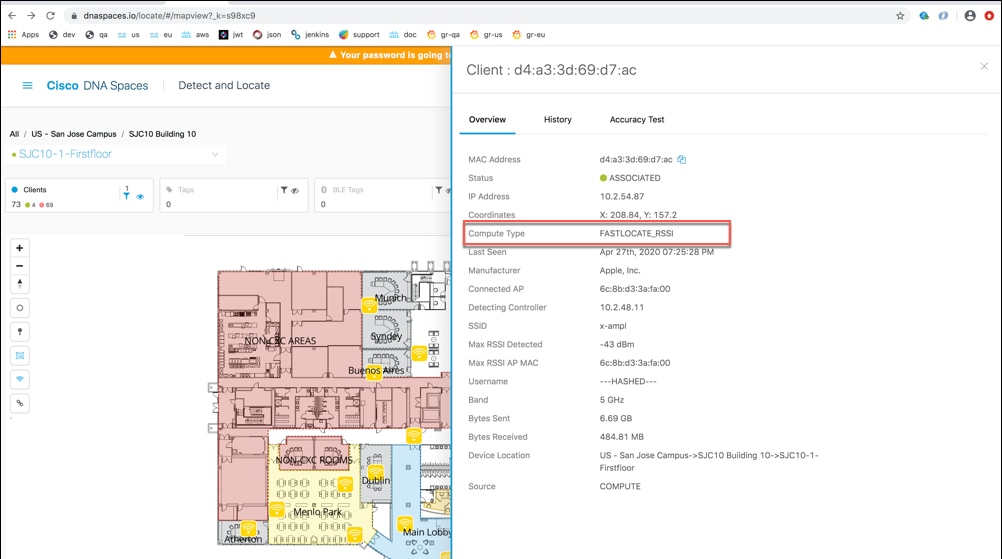Screen dimensions: 1002x559
Task: Click Connected AP value 6c:8b:d3:3a:fa:00
Action: tap(635, 289)
